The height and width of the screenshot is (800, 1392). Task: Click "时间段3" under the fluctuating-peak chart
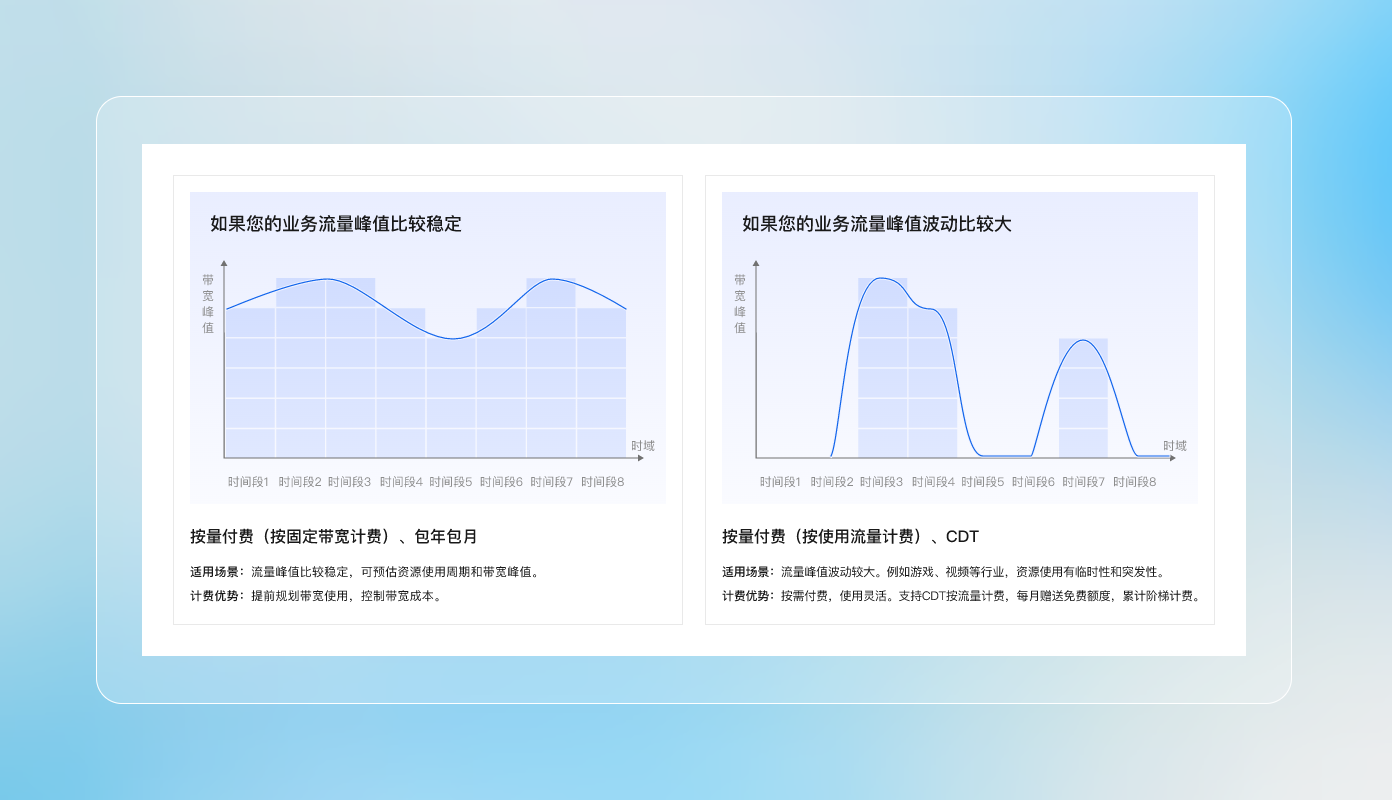(882, 482)
